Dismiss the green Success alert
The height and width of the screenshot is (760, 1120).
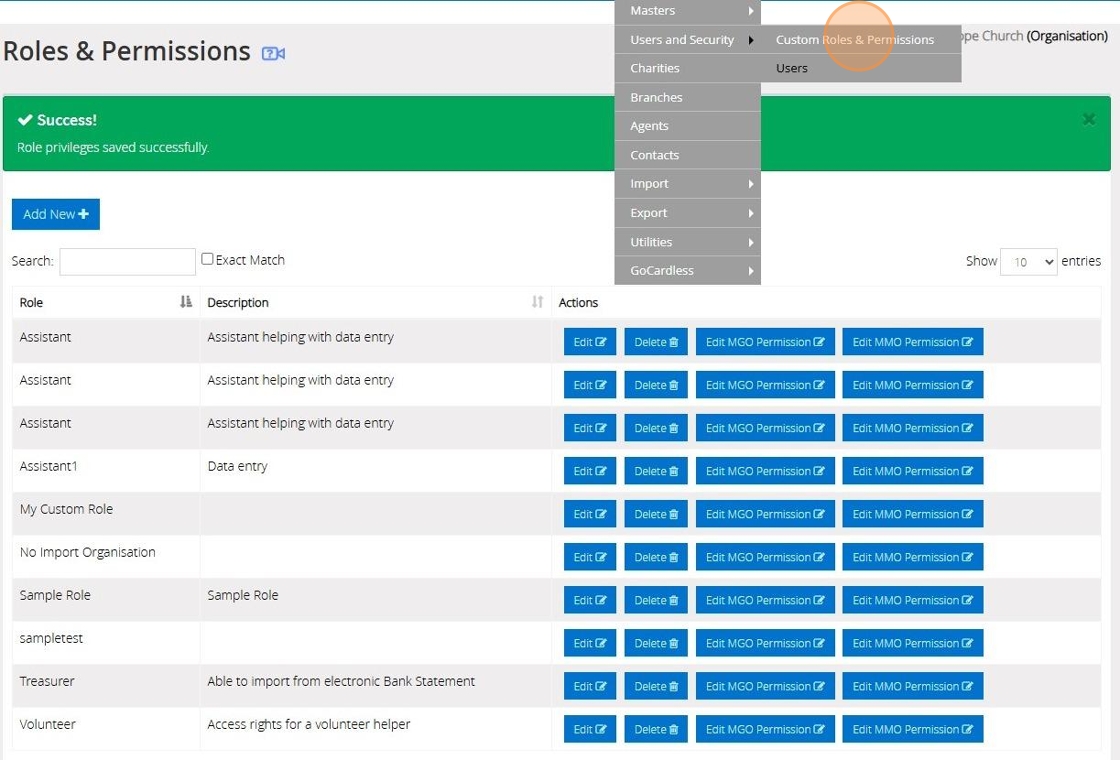point(1089,119)
